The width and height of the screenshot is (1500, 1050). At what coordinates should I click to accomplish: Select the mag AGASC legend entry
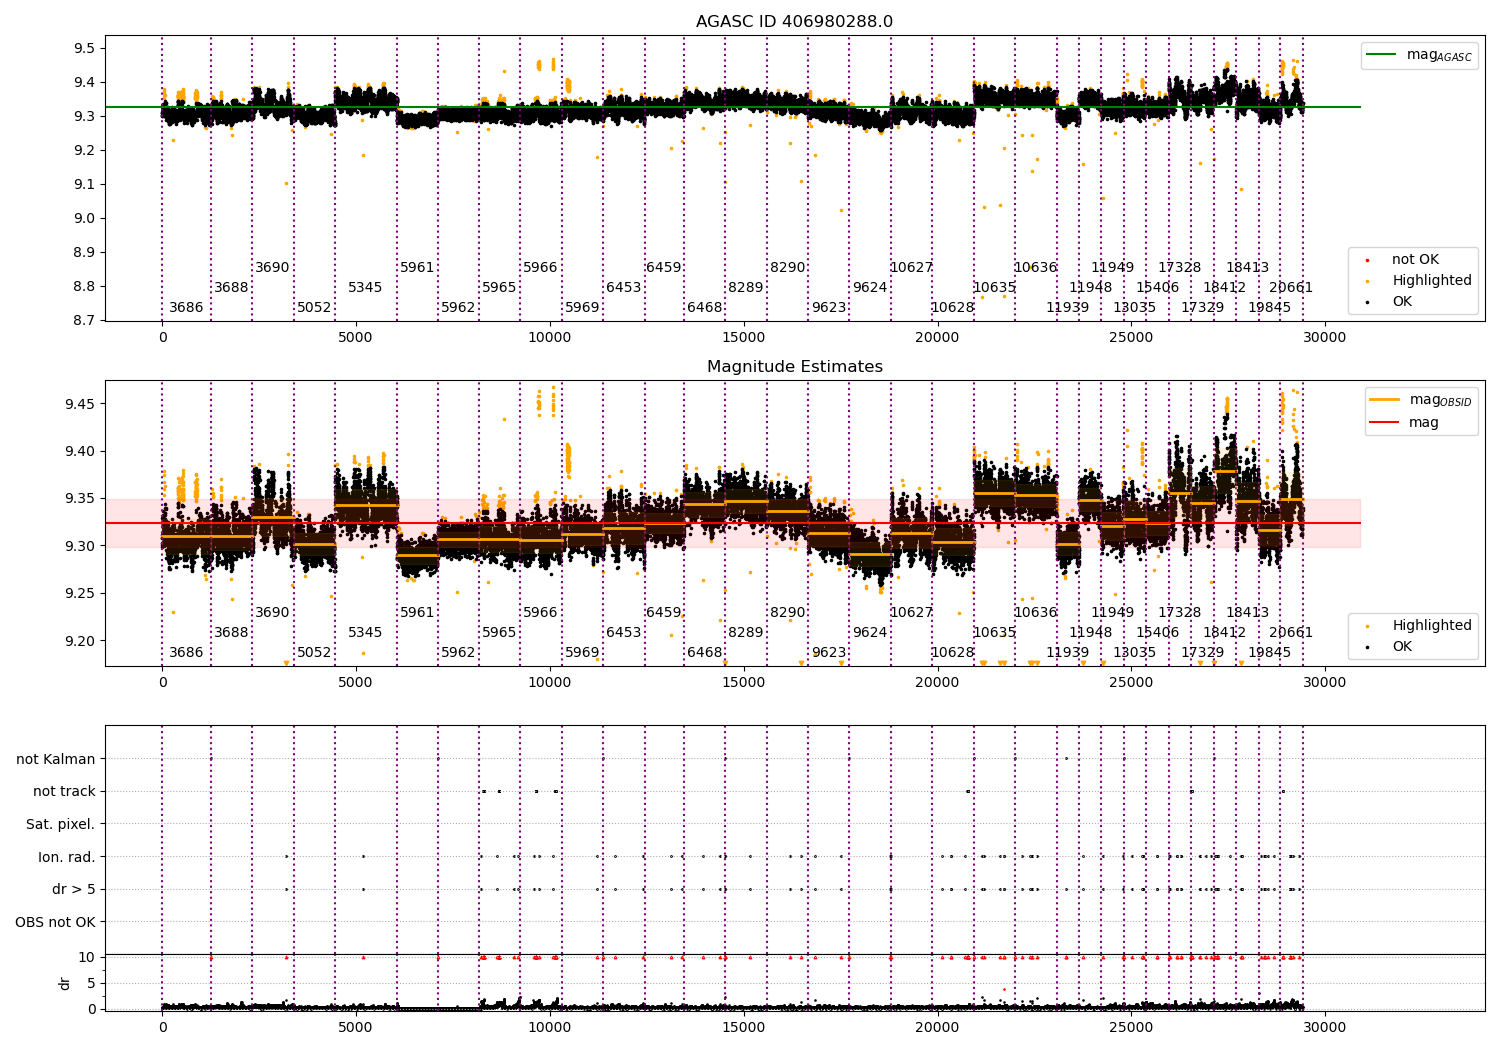pyautogui.click(x=1419, y=56)
